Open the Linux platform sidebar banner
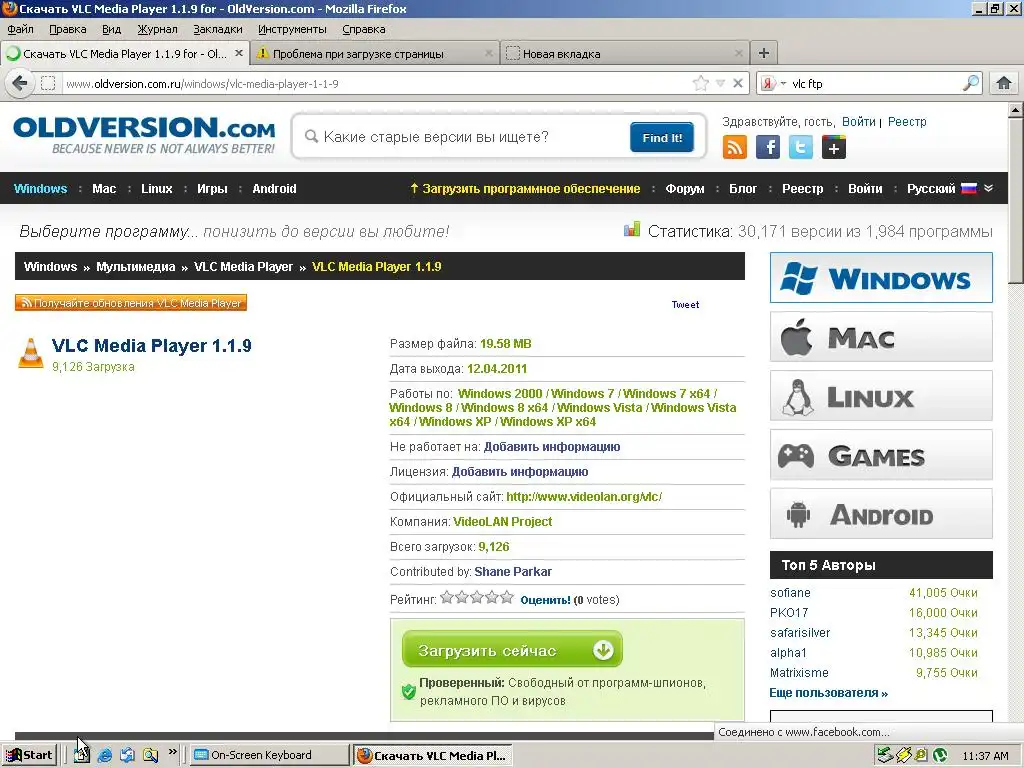Viewport: 1024px width, 768px height. (x=881, y=396)
